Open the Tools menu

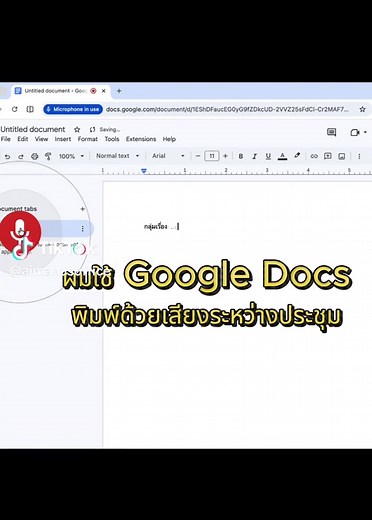coord(112,139)
